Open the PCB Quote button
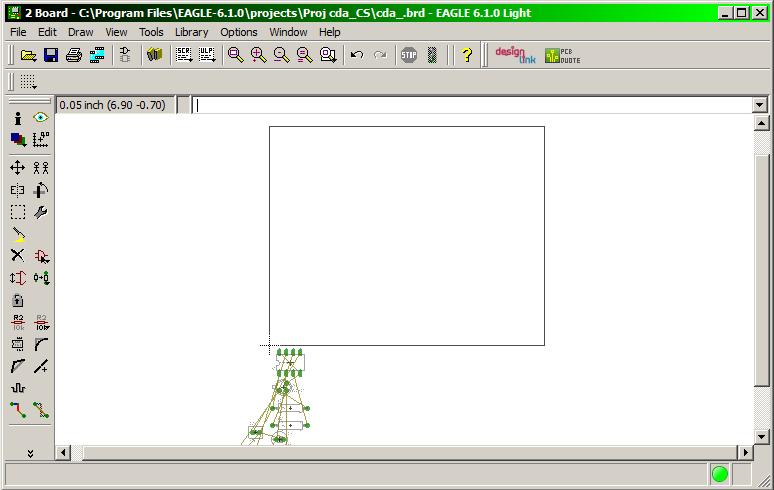774x490 pixels. pyautogui.click(x=563, y=55)
